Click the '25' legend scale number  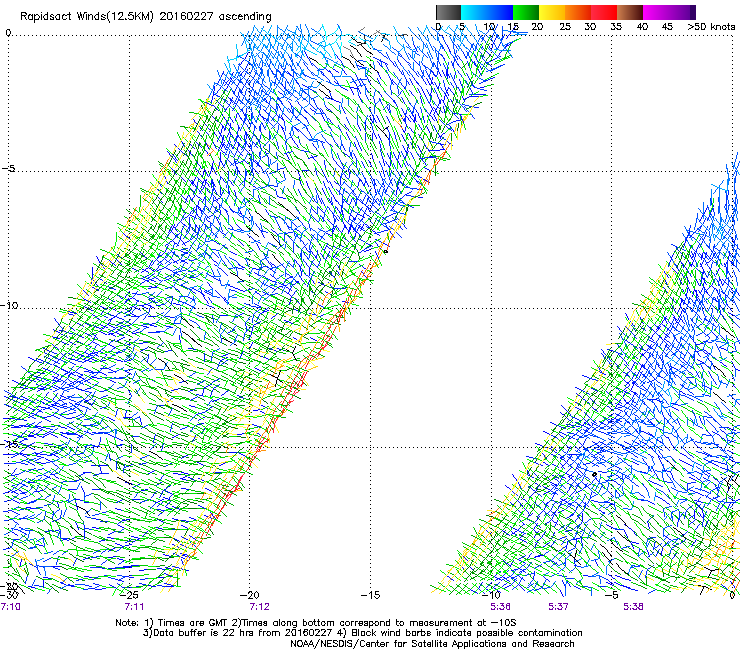coord(565,27)
